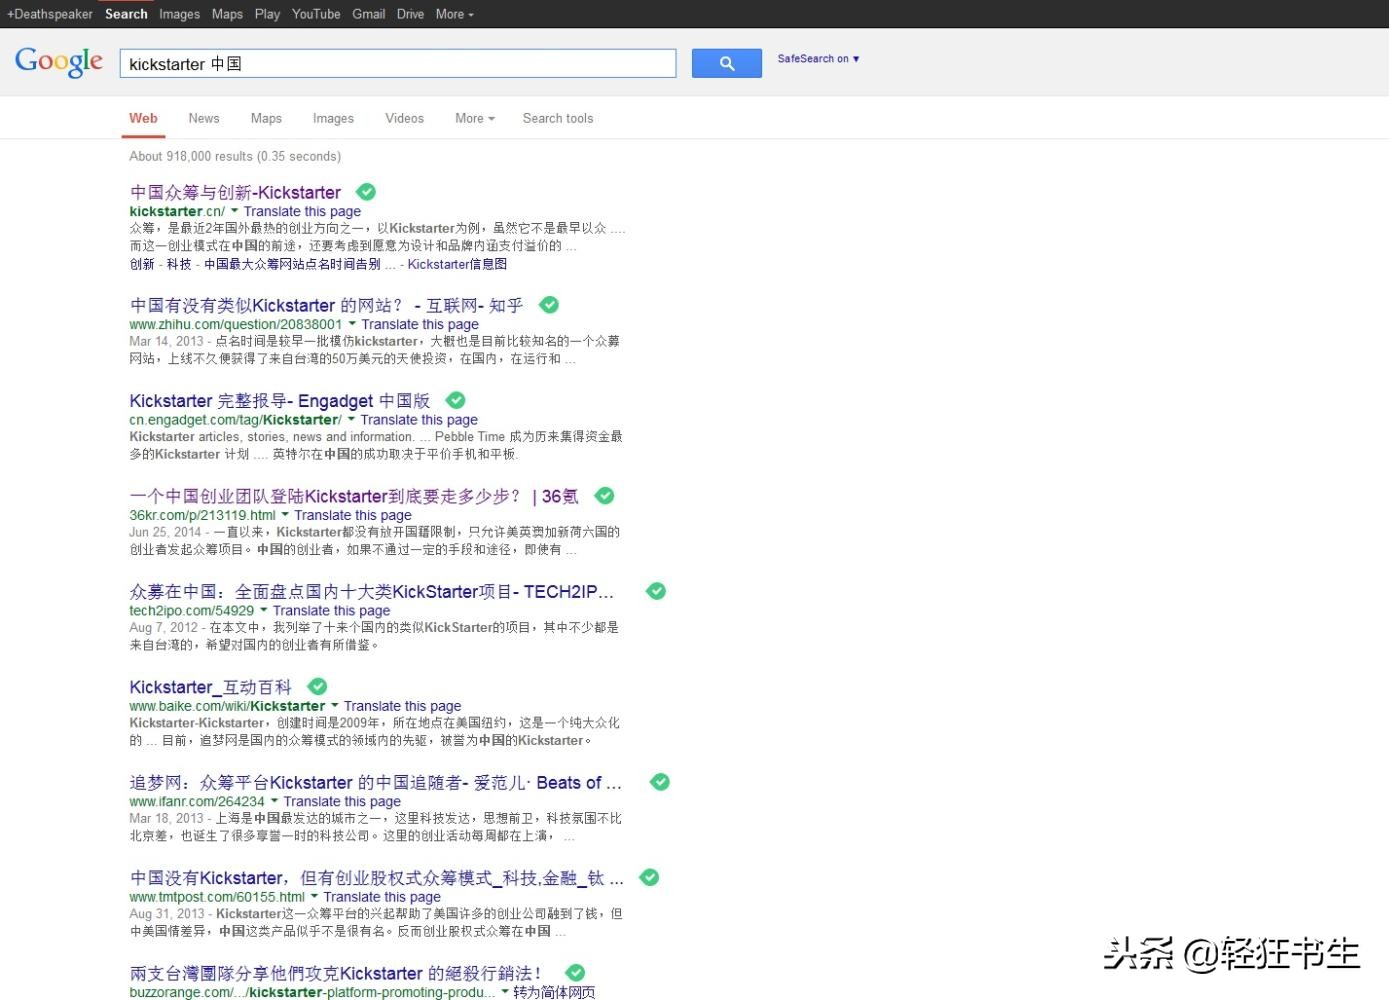Screen dimensions: 1389x1000
Task: Click the green badge on the buzzorange result
Action: (x=574, y=972)
